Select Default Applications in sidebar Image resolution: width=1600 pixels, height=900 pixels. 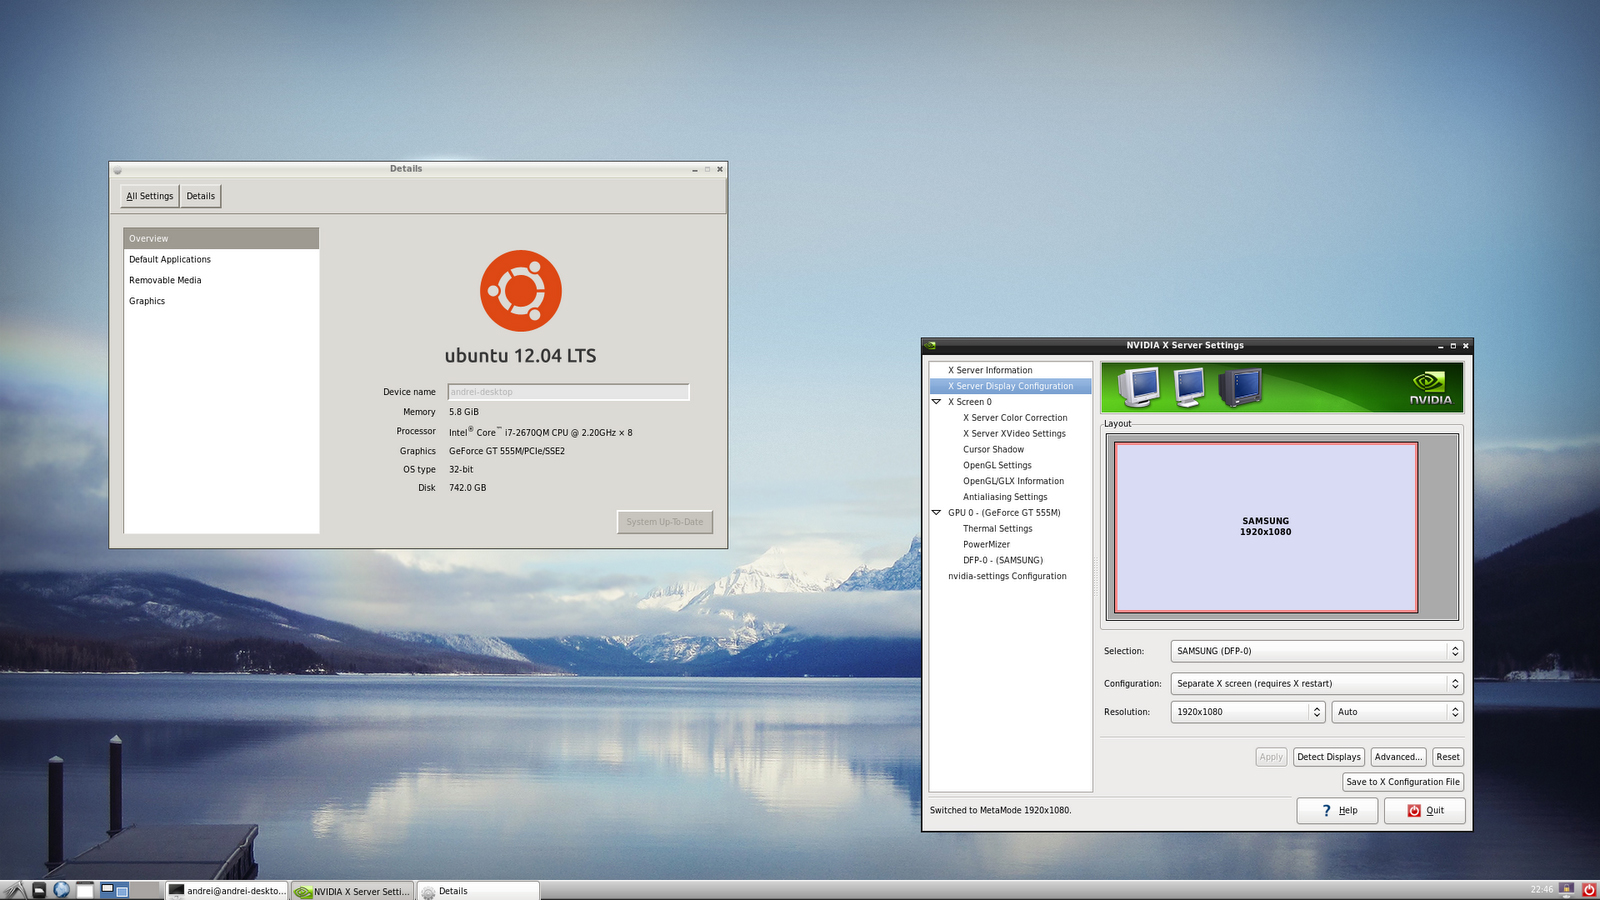coord(221,259)
